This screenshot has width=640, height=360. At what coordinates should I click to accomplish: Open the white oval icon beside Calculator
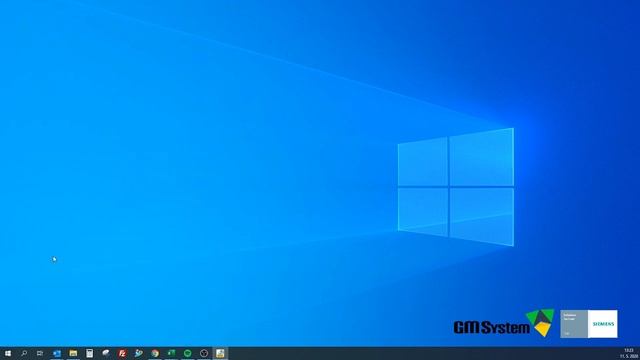coord(106,353)
